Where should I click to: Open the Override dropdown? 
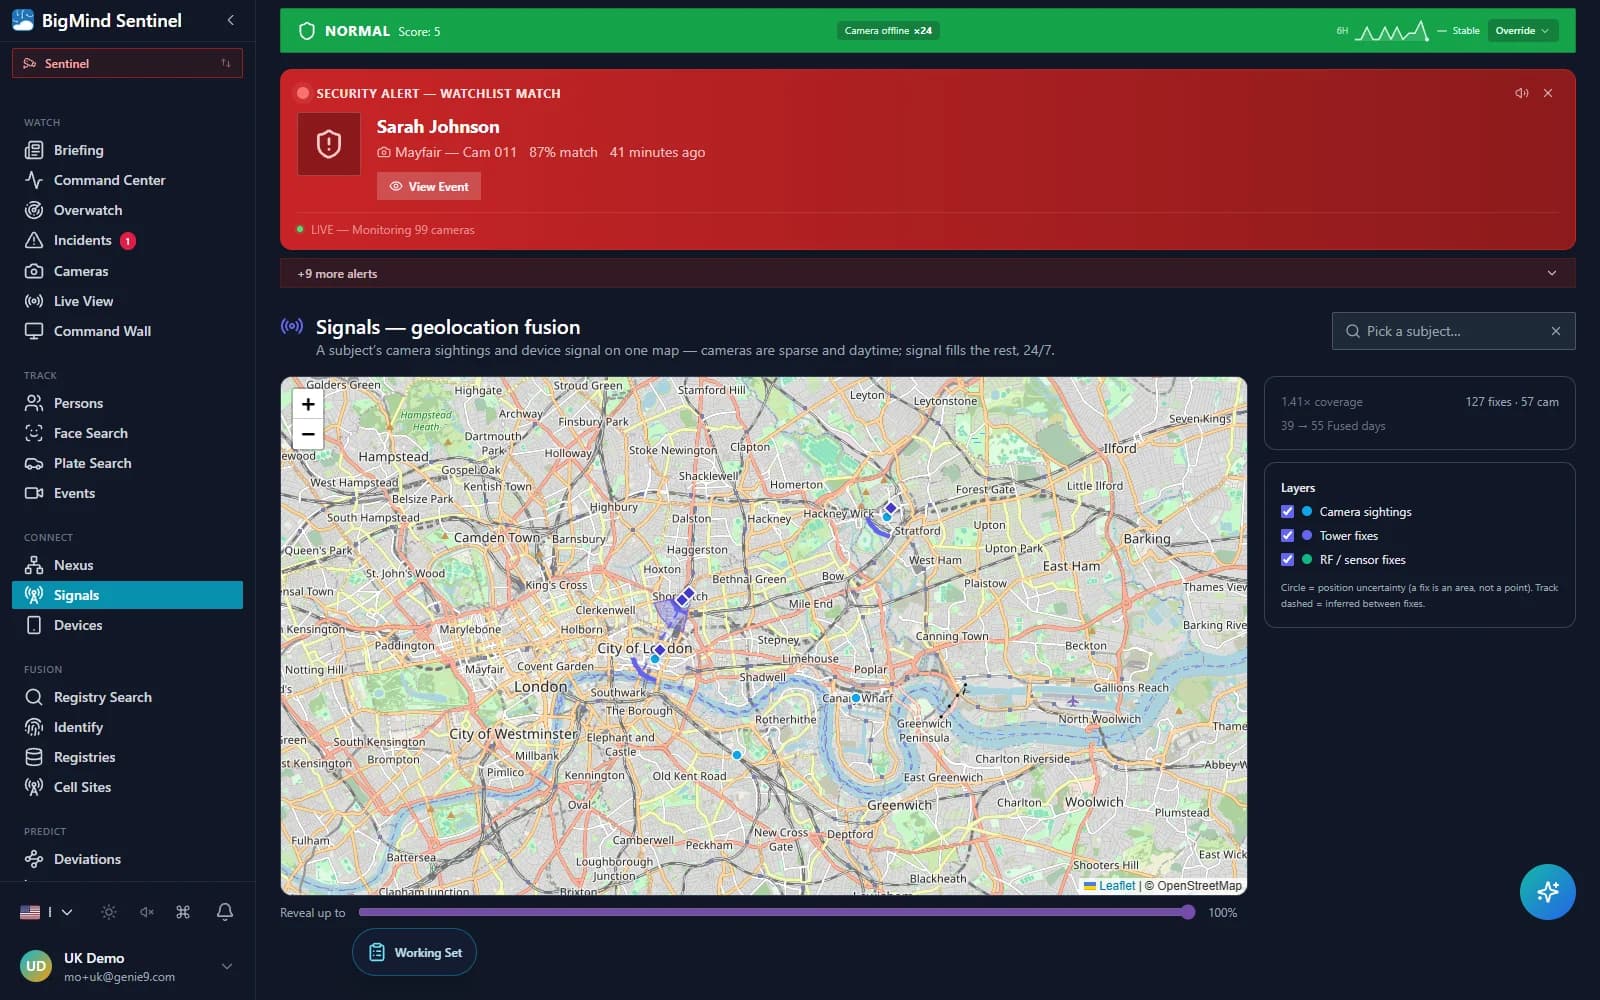[x=1523, y=31]
